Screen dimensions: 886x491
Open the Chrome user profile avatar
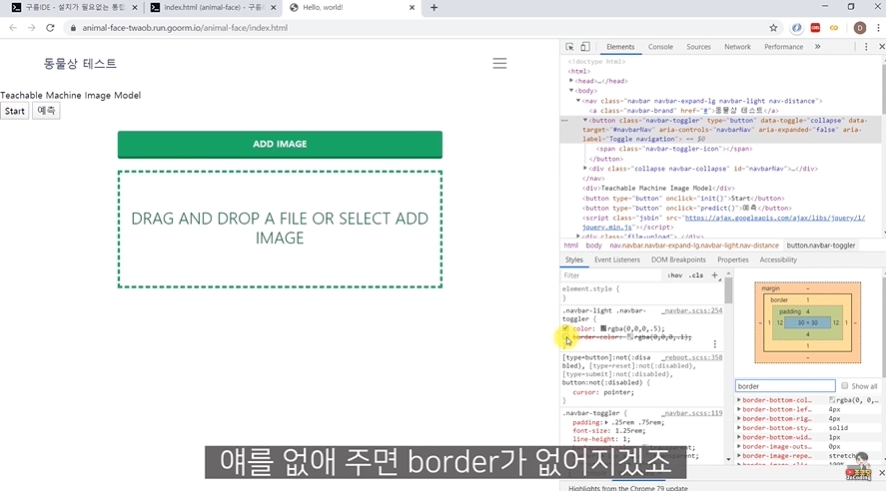pos(859,28)
